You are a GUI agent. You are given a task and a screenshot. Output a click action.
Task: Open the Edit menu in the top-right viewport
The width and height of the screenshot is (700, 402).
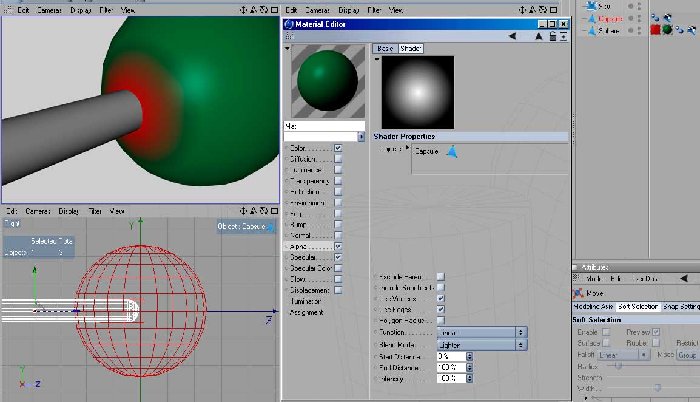point(291,10)
